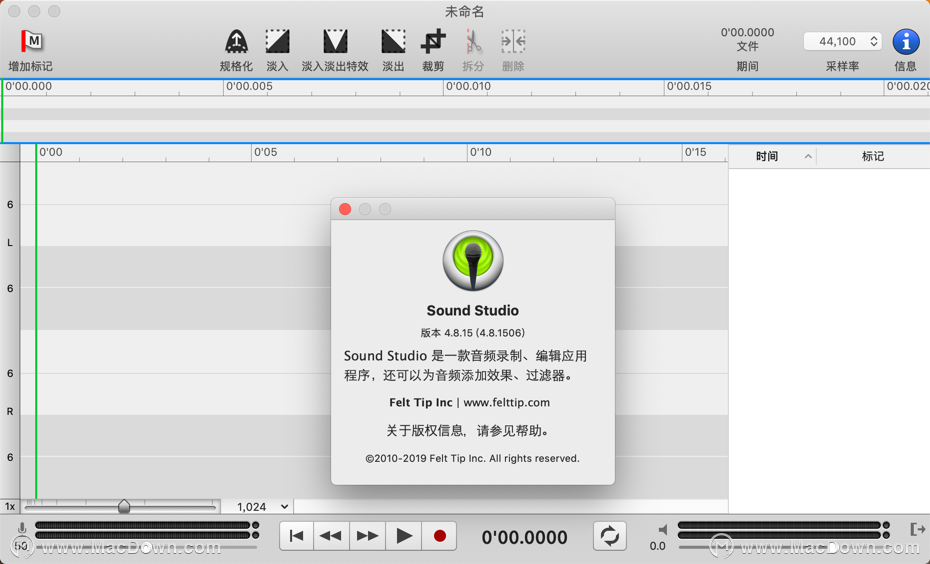Click the fast-forward button
Viewport: 930px width, 564px height.
pyautogui.click(x=367, y=536)
